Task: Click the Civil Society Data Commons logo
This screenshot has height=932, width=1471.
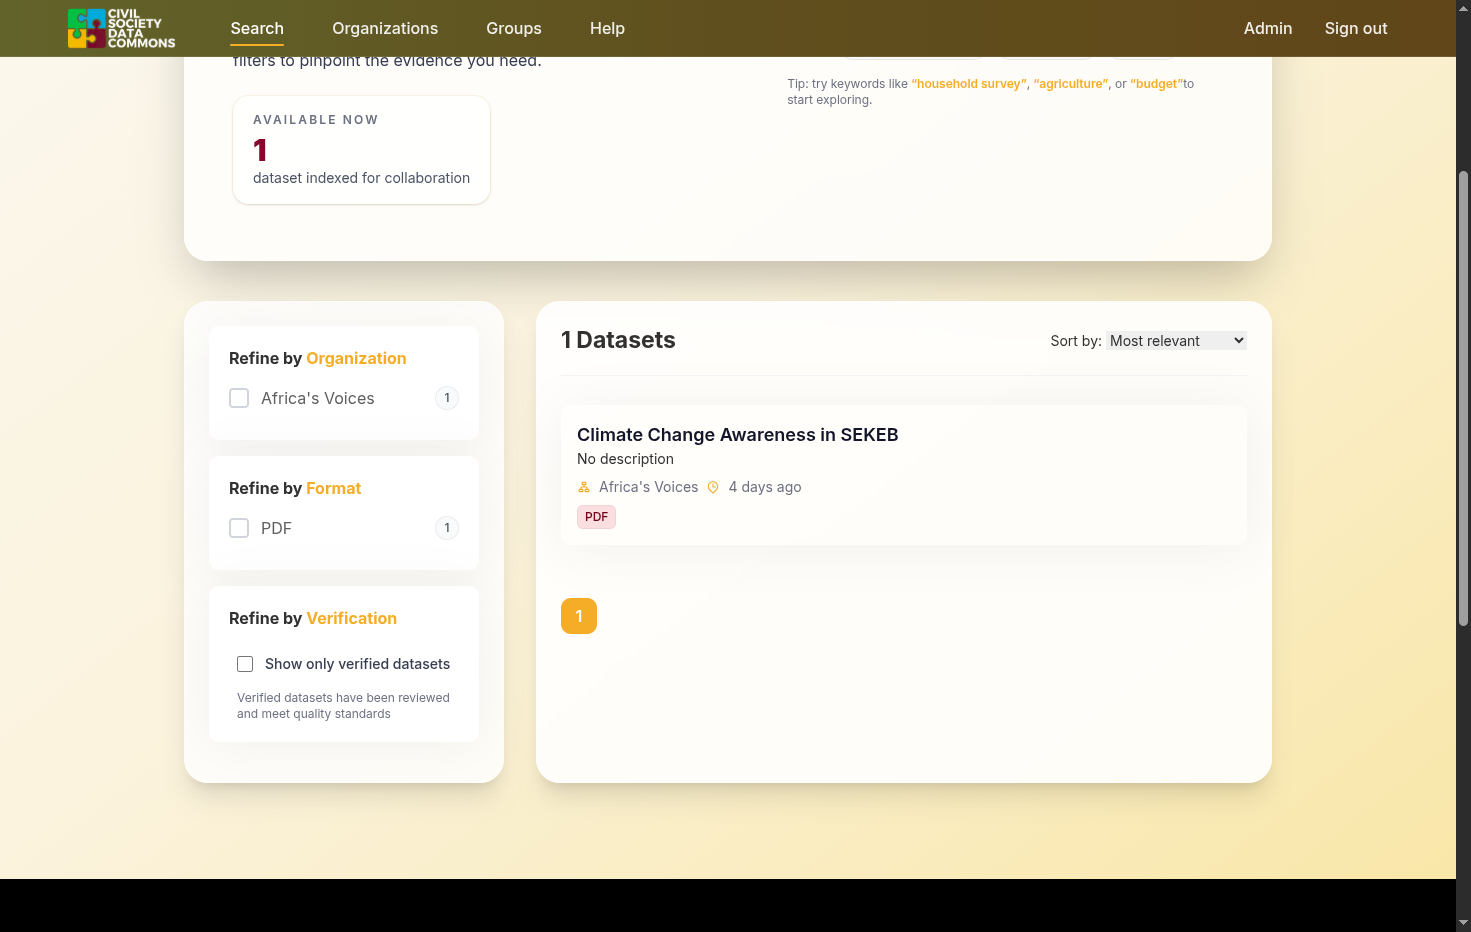Action: 121,28
